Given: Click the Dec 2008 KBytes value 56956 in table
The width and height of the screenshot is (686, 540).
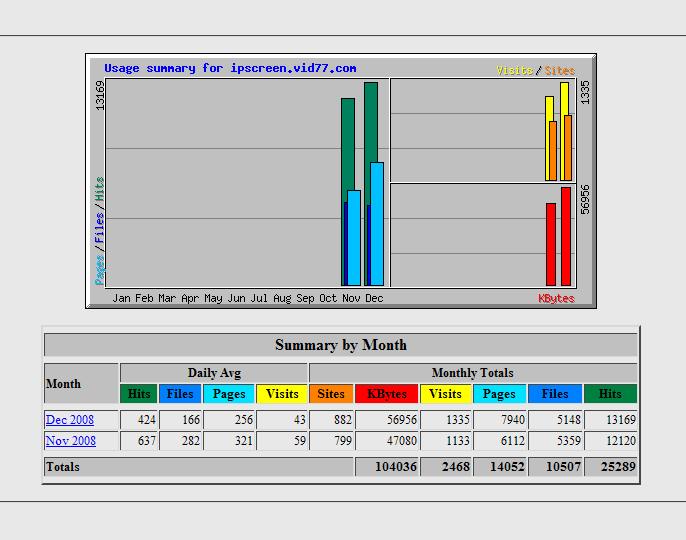Looking at the screenshot, I should (x=402, y=420).
